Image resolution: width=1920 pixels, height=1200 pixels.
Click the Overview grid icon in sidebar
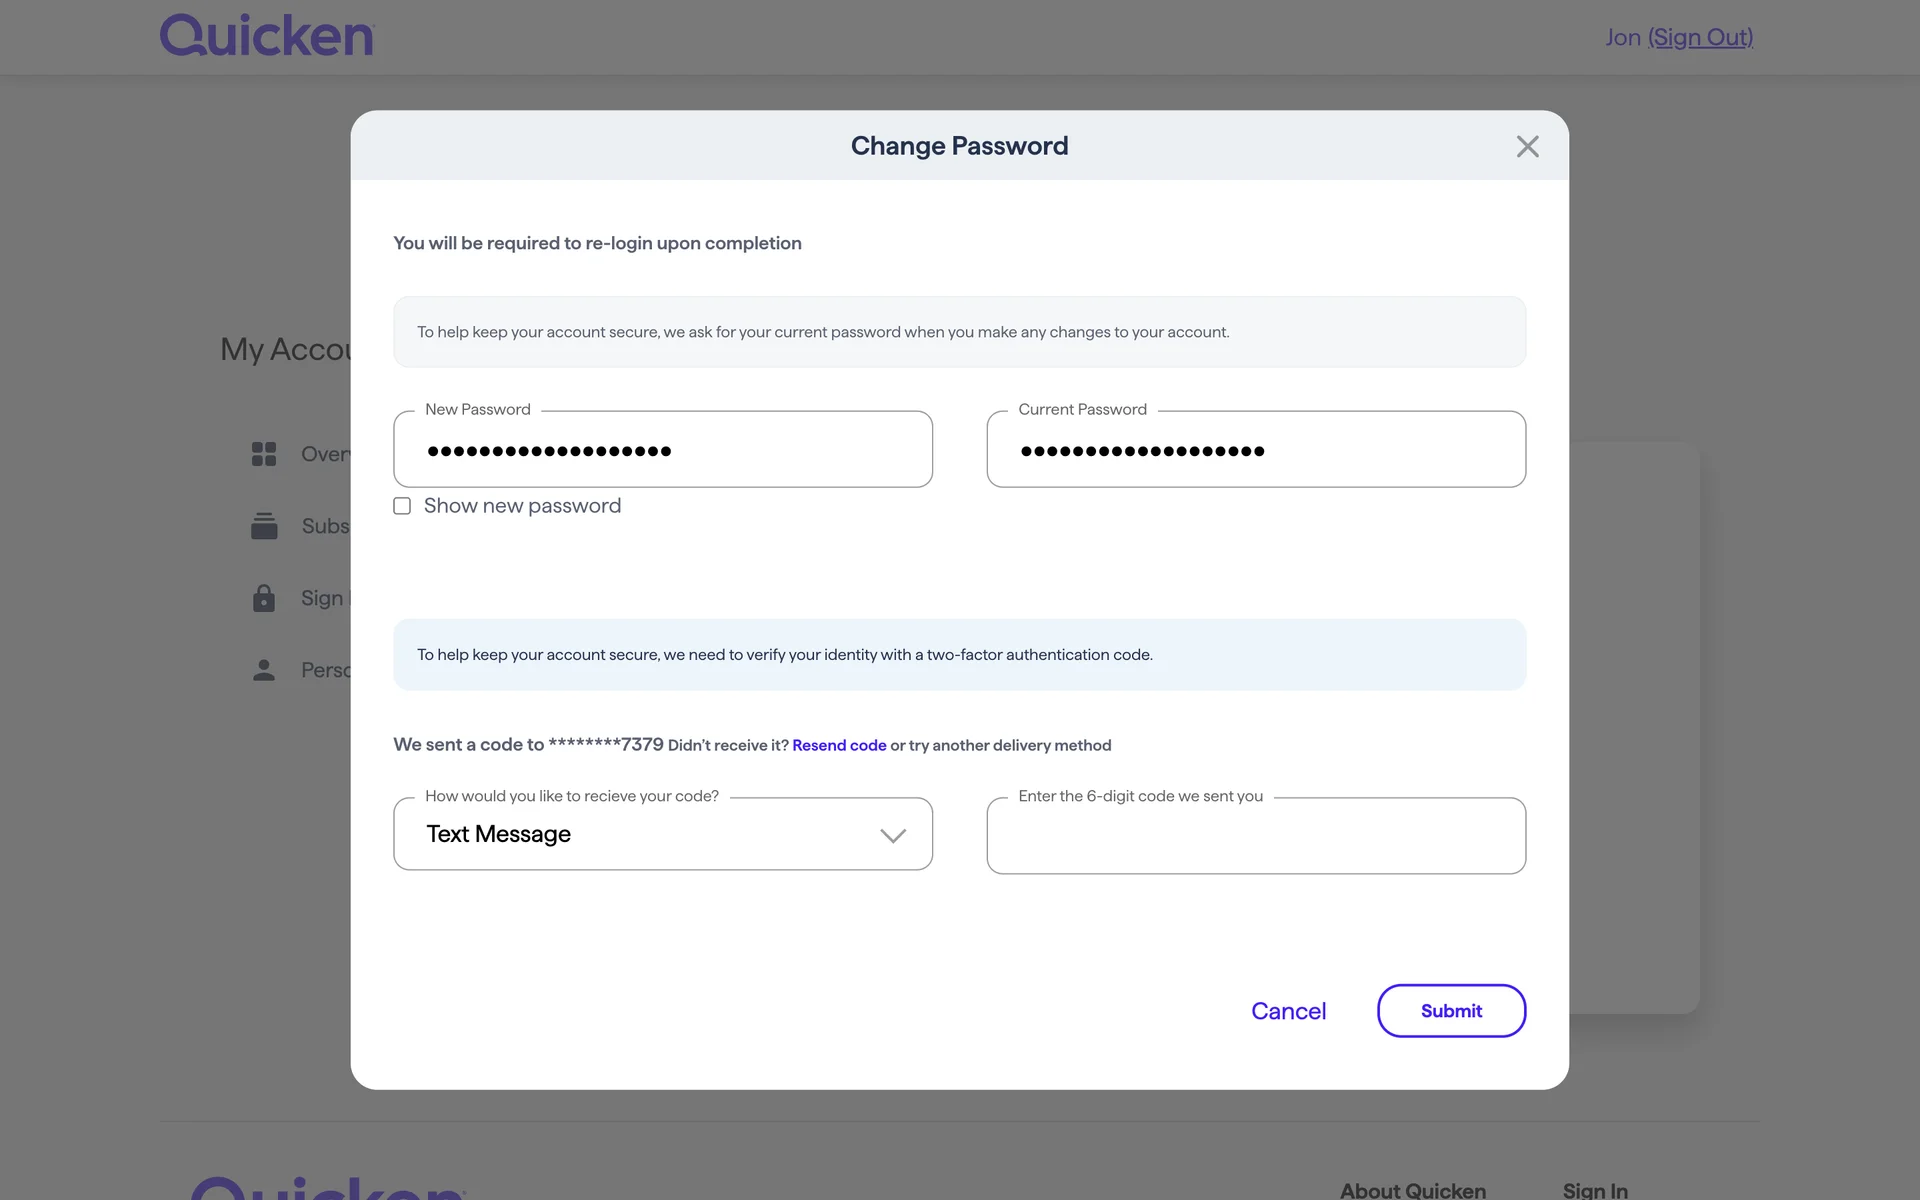[x=264, y=454]
